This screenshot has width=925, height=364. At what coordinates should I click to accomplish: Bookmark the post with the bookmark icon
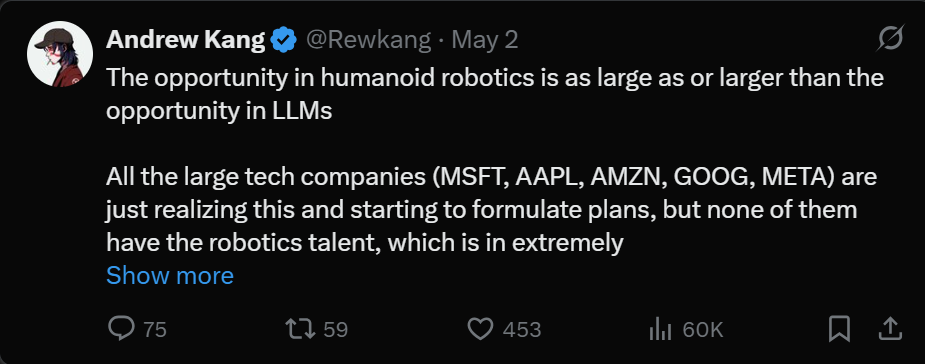[839, 329]
